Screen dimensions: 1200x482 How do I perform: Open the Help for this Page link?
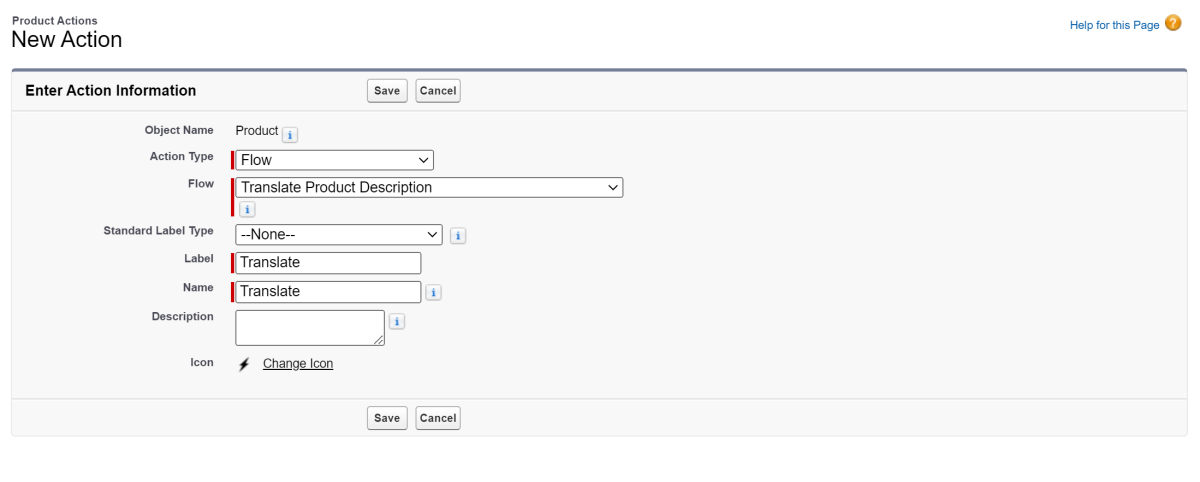(x=1114, y=25)
